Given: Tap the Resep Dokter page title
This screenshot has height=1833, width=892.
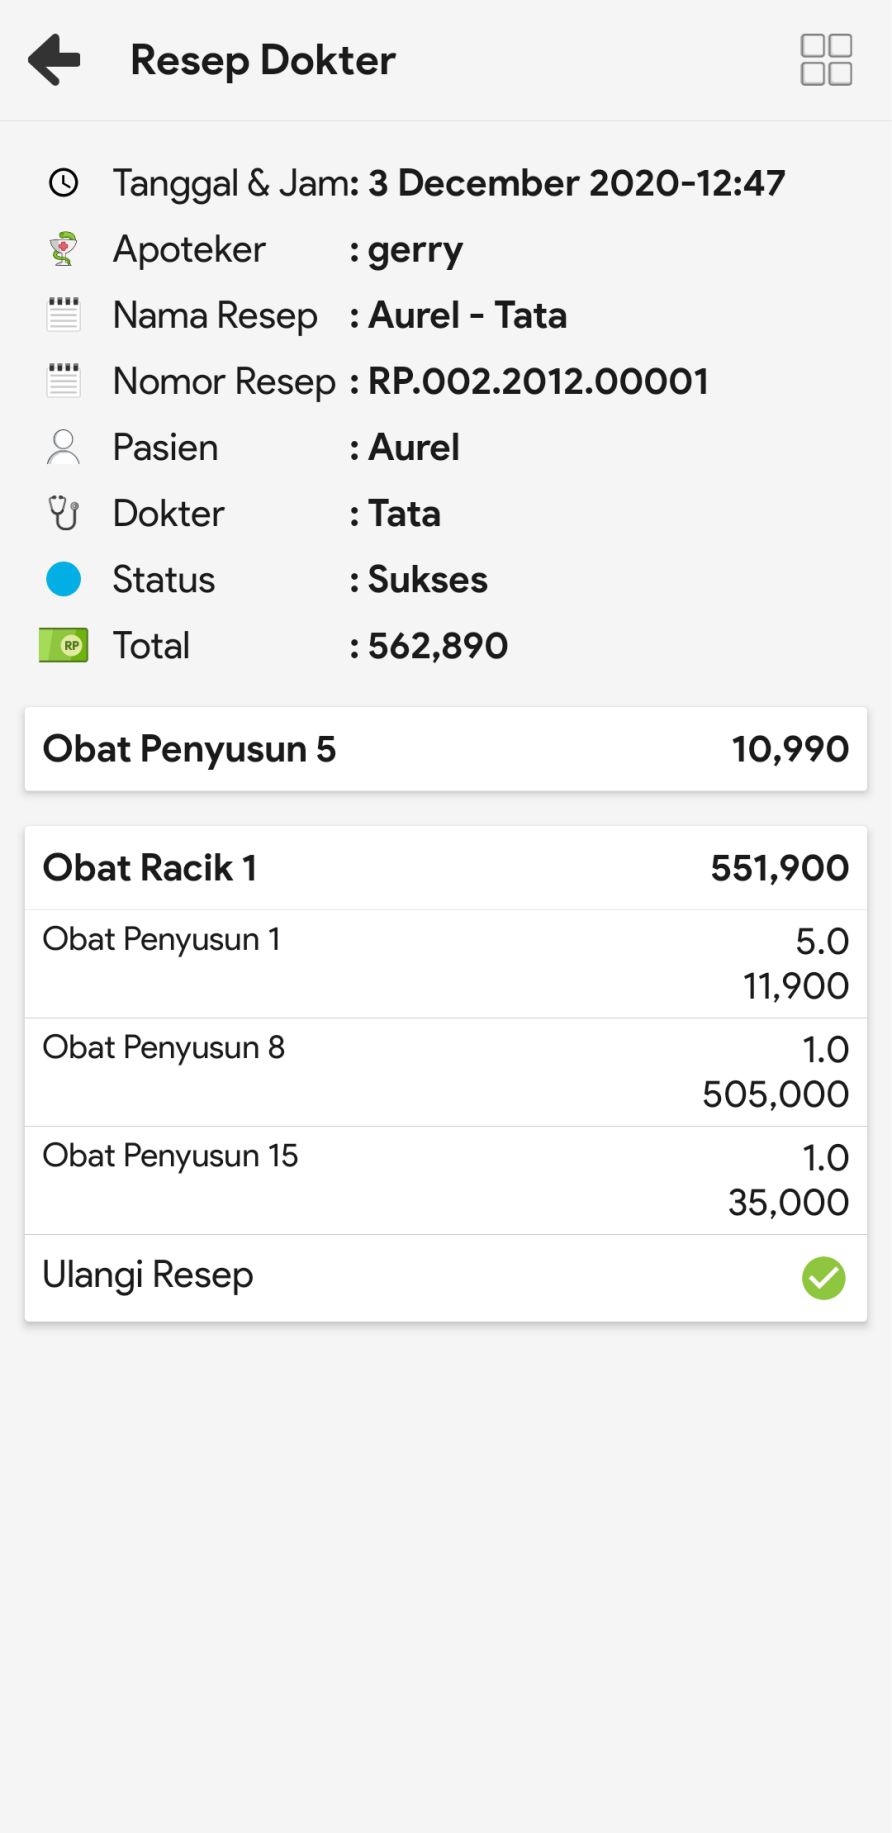Looking at the screenshot, I should (x=263, y=60).
